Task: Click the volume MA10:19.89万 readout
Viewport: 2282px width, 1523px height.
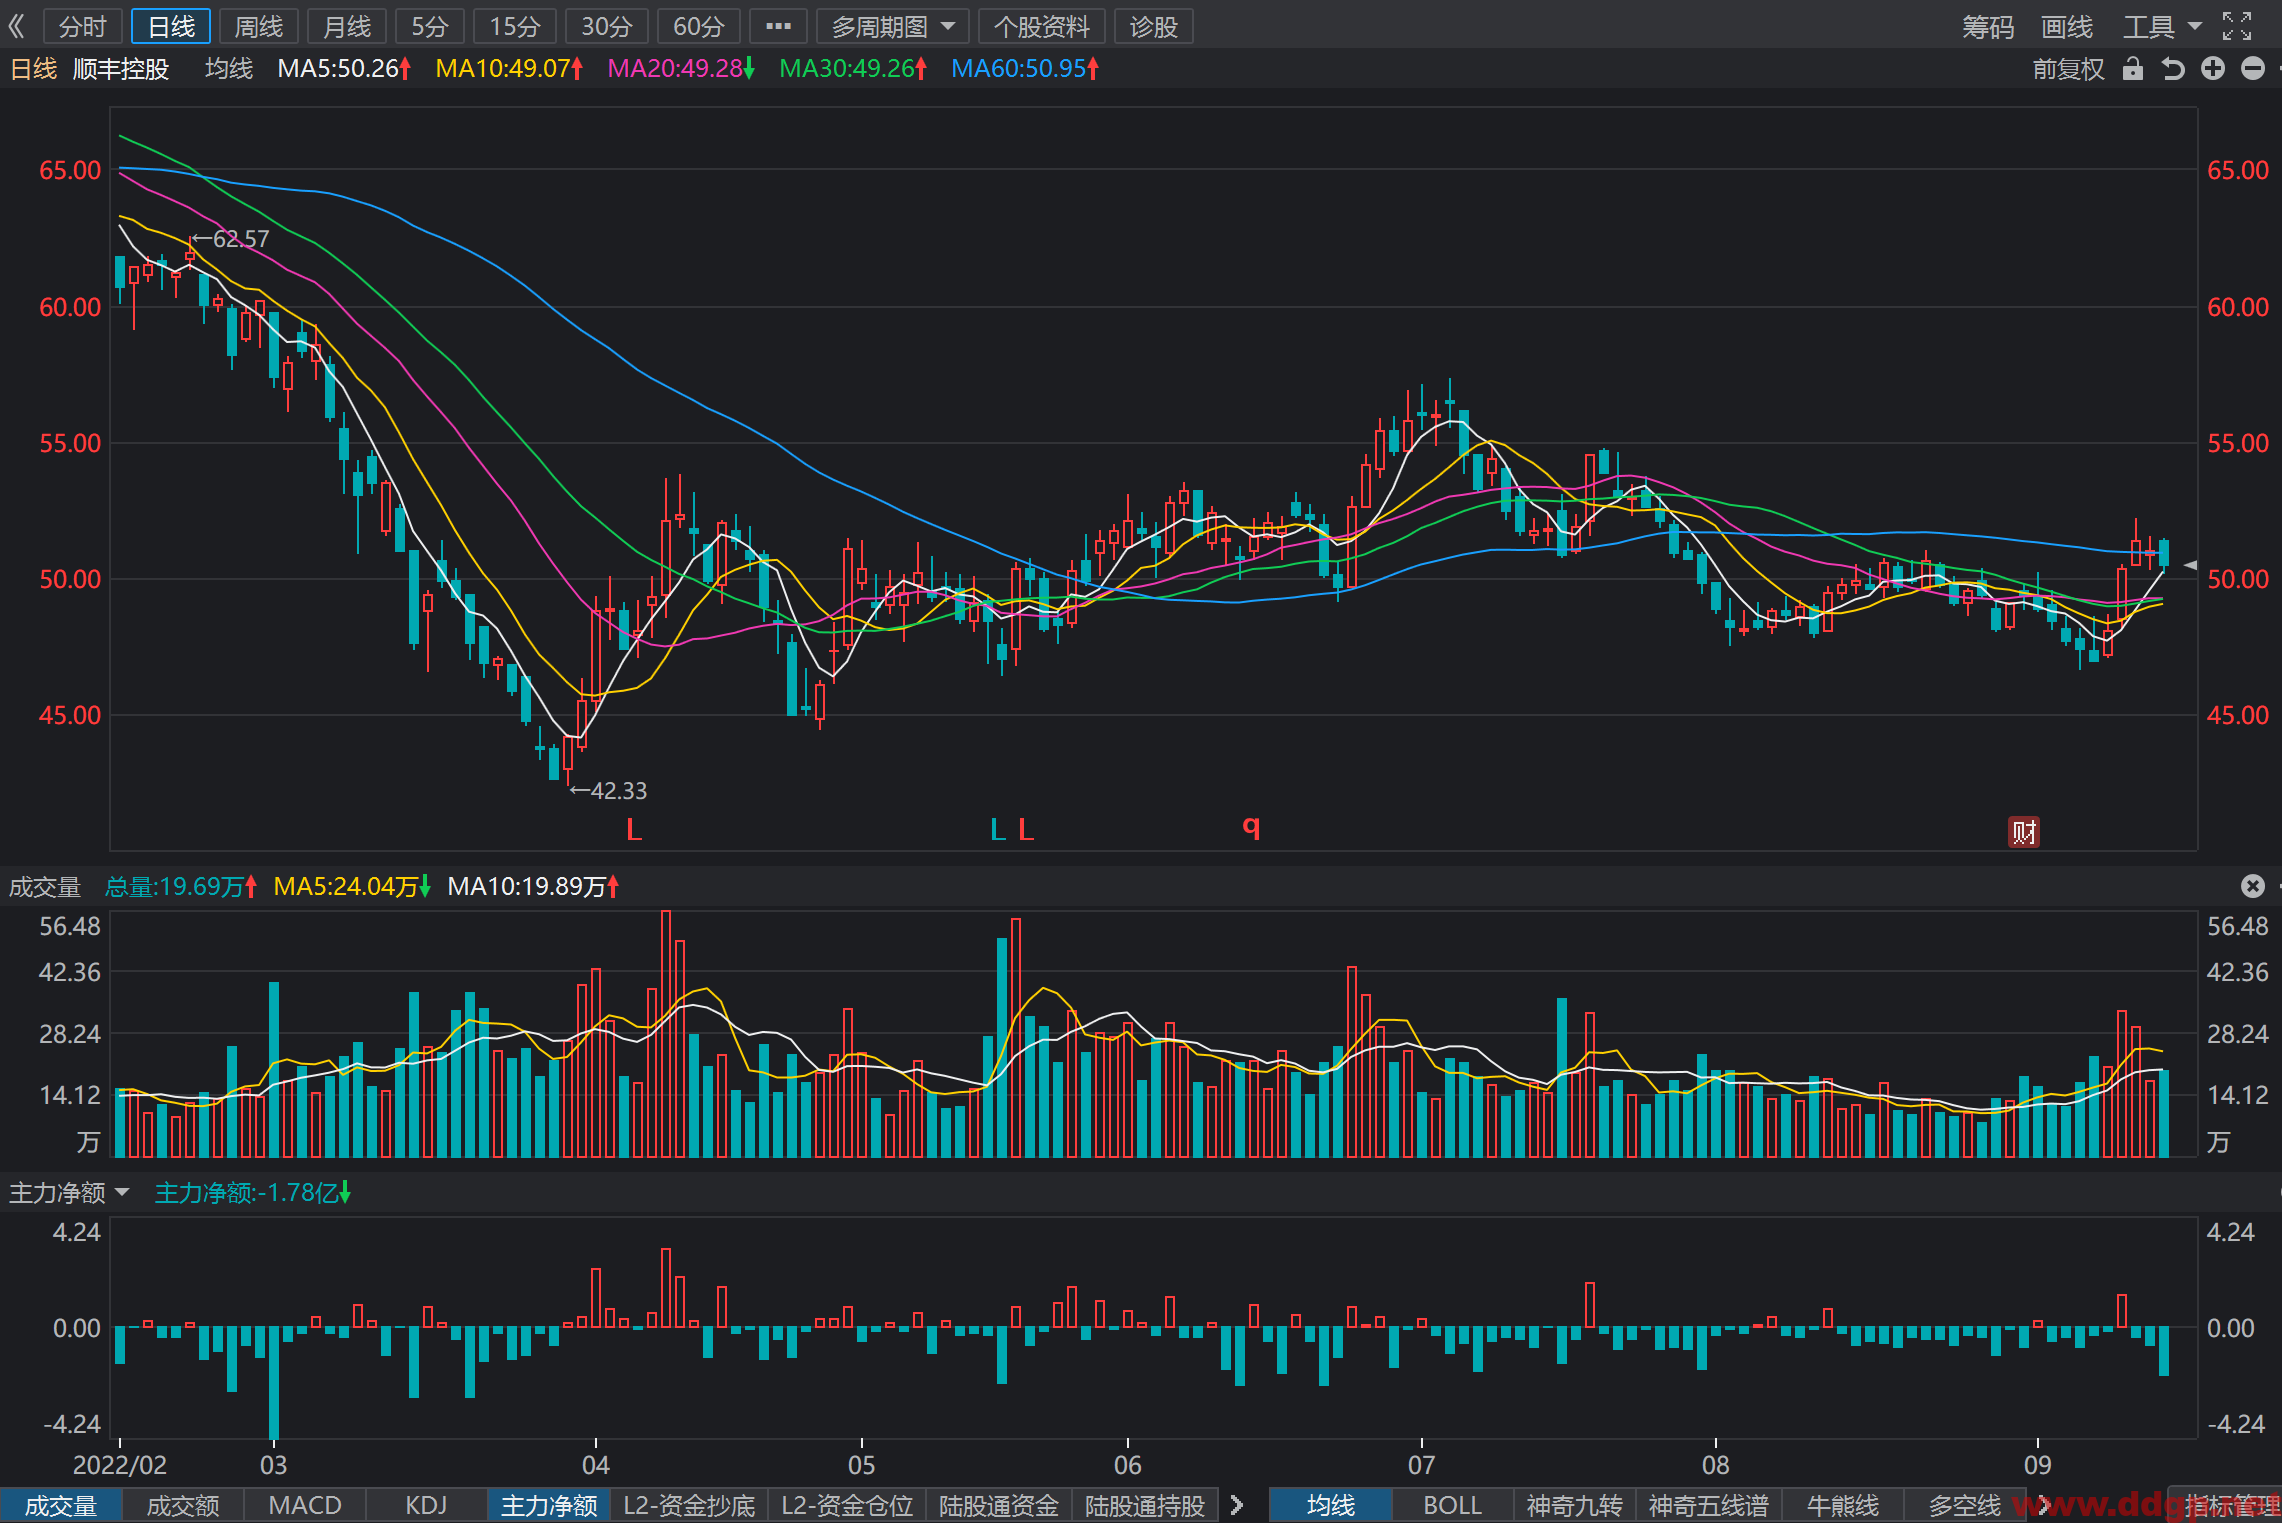Action: tap(534, 886)
